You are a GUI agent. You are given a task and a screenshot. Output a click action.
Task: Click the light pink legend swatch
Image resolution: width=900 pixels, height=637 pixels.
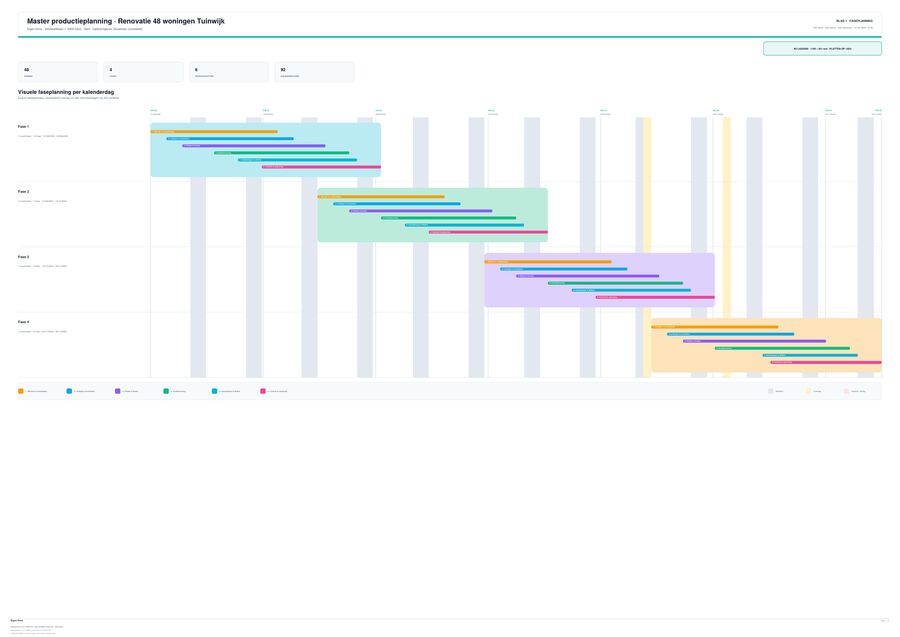847,391
